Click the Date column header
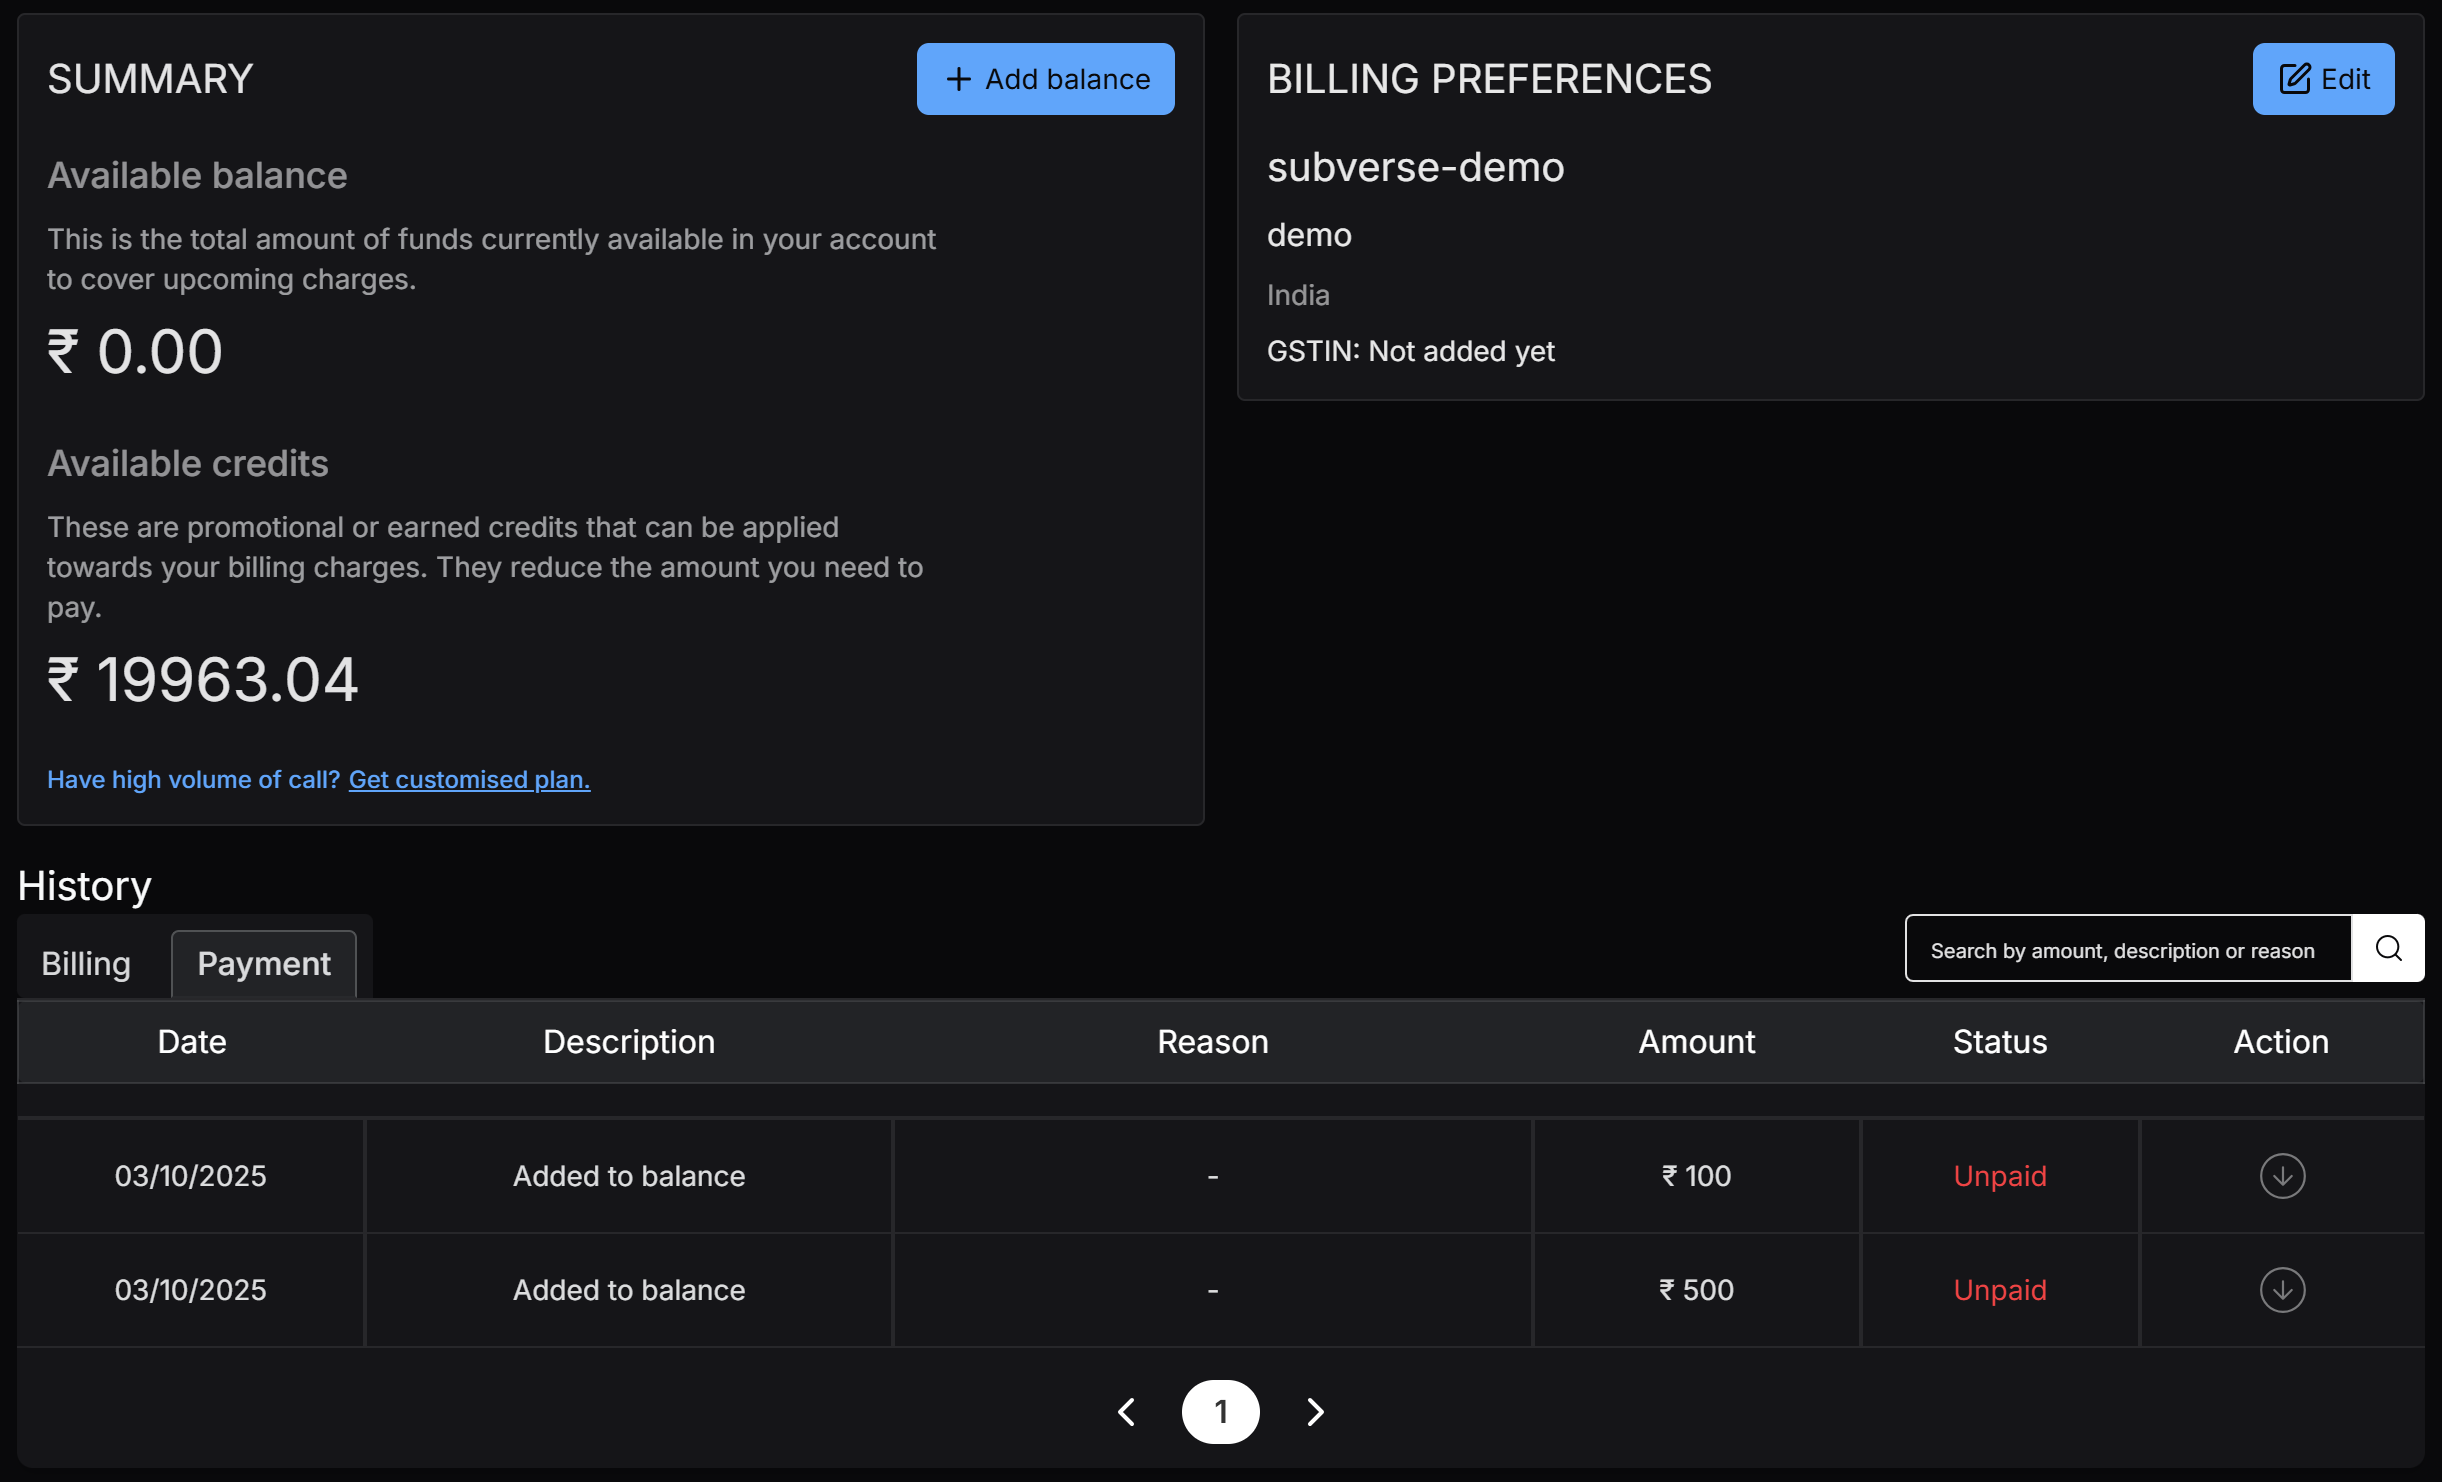The image size is (2442, 1482). (192, 1042)
